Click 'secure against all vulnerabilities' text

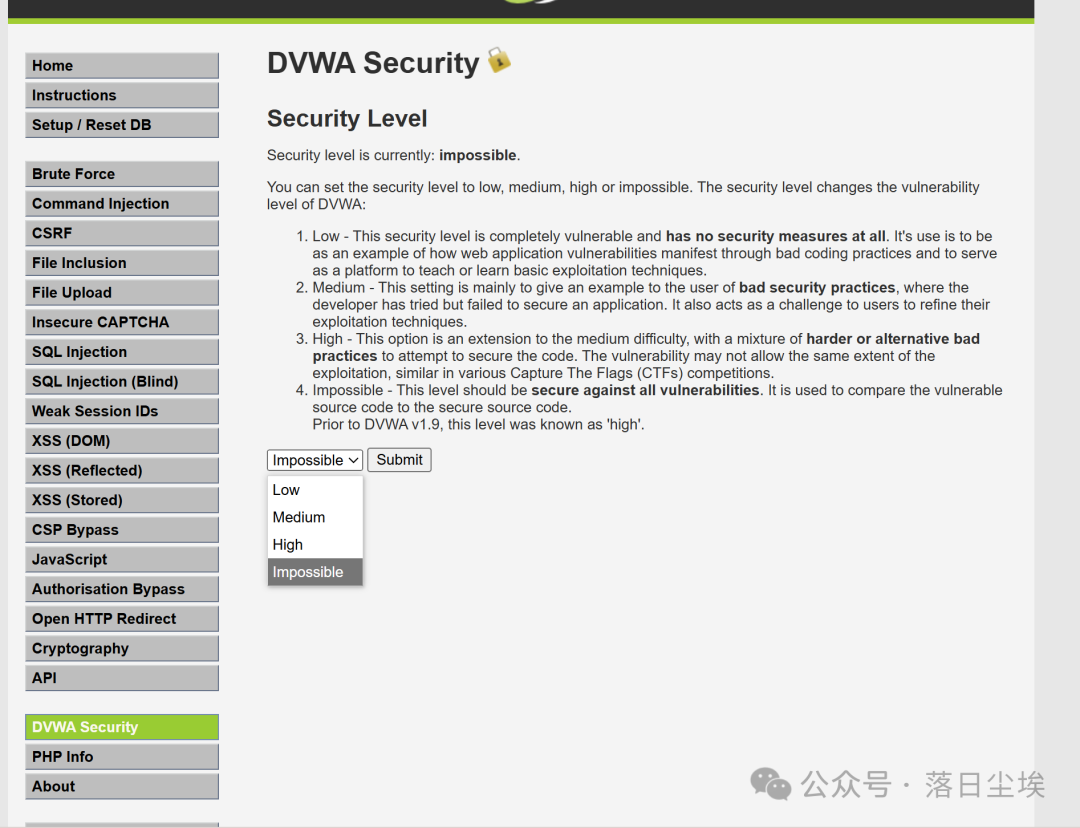tap(645, 390)
